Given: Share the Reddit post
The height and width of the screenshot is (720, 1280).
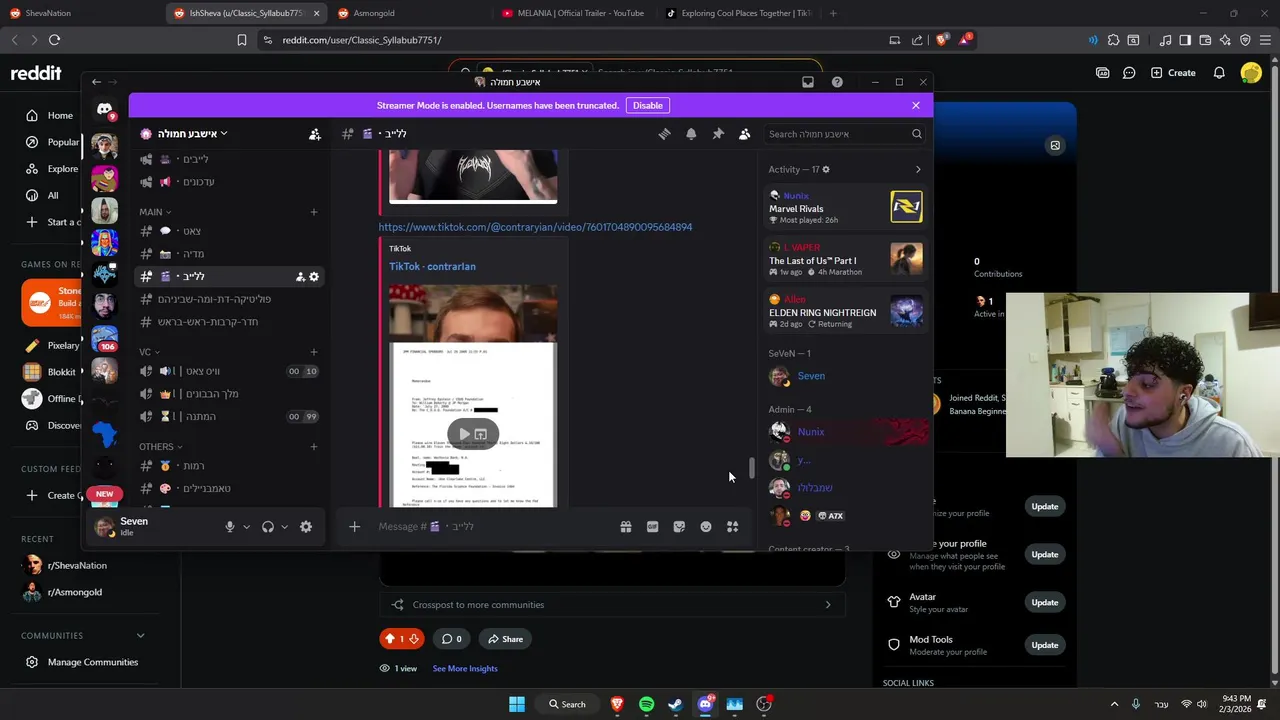Looking at the screenshot, I should click(505, 639).
